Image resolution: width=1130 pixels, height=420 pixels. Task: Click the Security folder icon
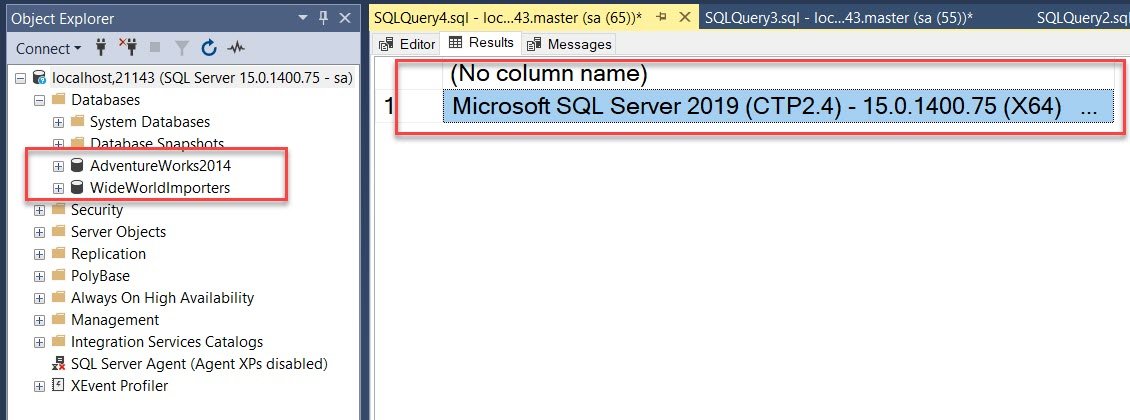(x=58, y=210)
